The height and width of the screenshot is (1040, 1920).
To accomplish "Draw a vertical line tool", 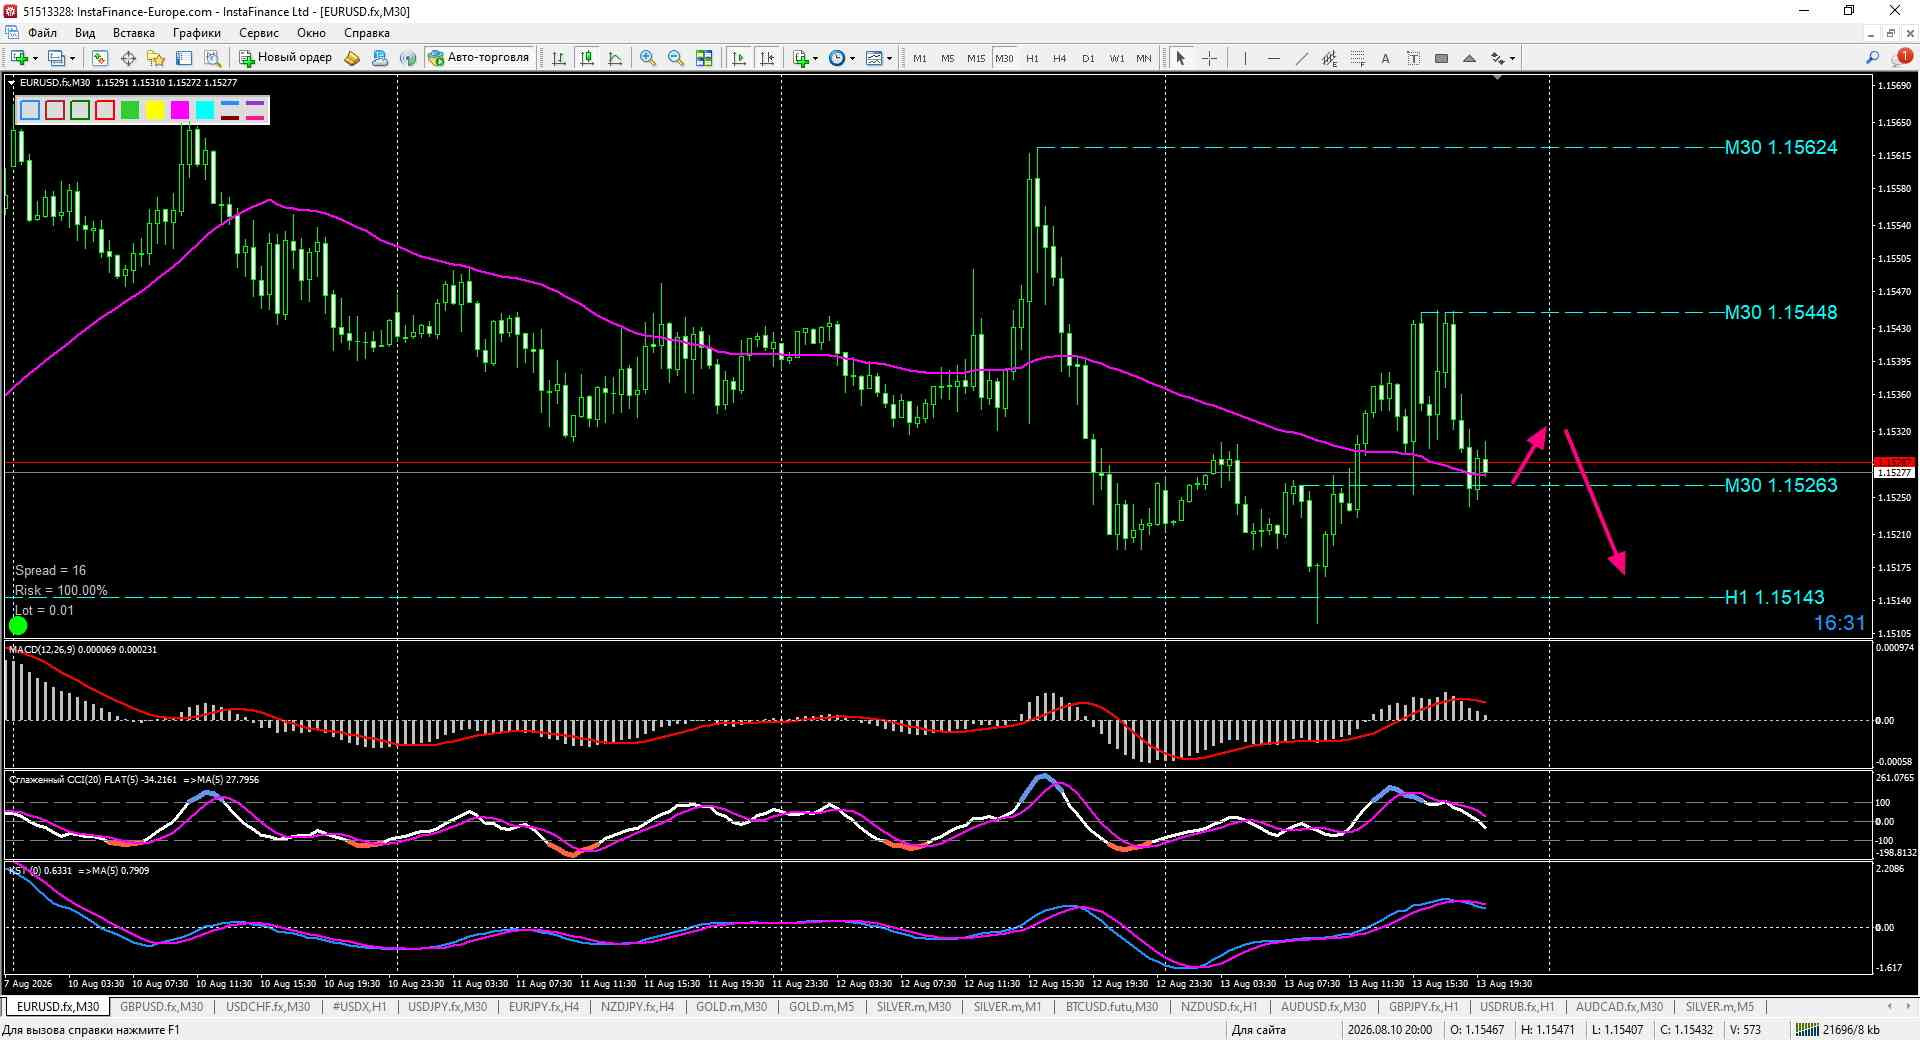I will (x=1245, y=58).
